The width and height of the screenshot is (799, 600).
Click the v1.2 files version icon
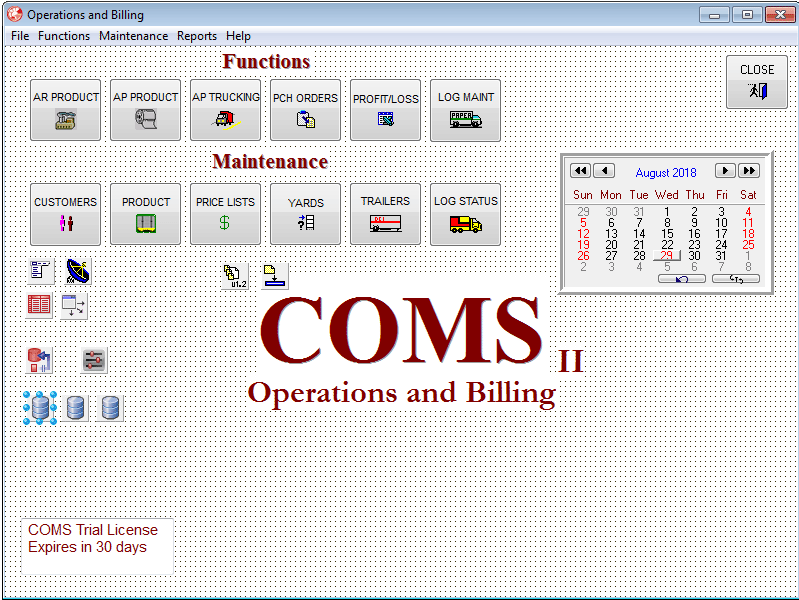(x=235, y=276)
